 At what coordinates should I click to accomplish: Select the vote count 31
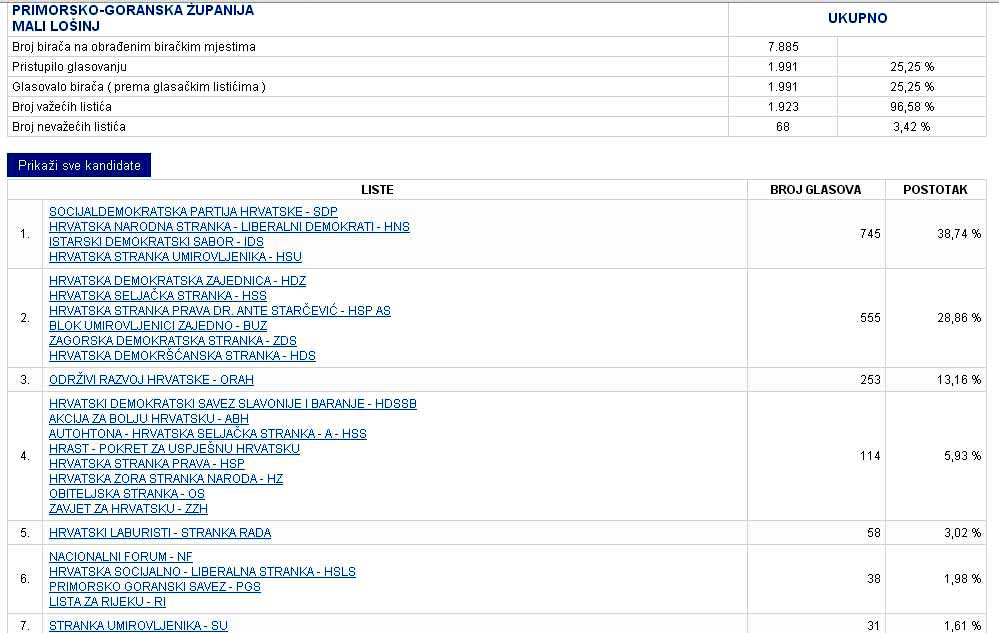pyautogui.click(x=873, y=626)
